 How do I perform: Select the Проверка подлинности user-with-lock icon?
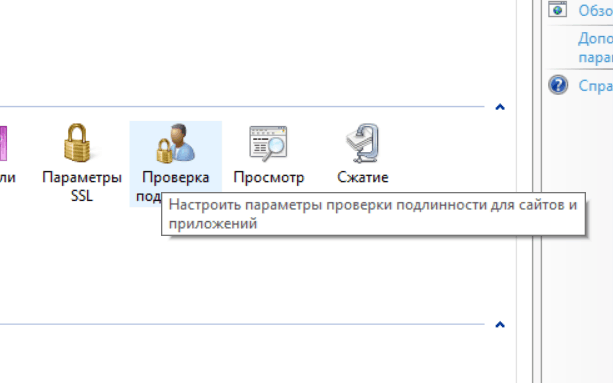(x=176, y=143)
